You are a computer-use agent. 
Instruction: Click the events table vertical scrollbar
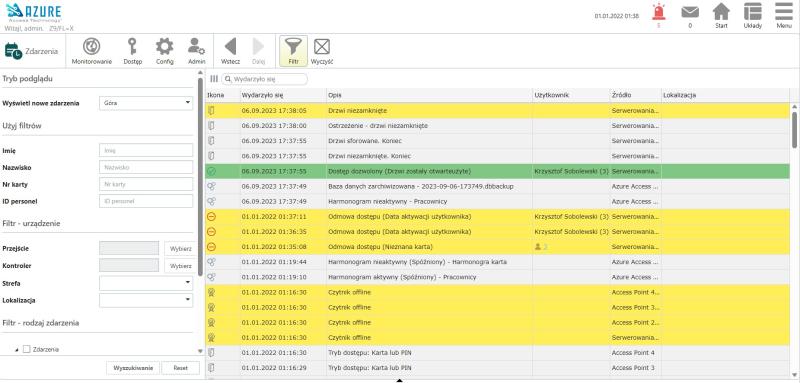click(x=794, y=129)
